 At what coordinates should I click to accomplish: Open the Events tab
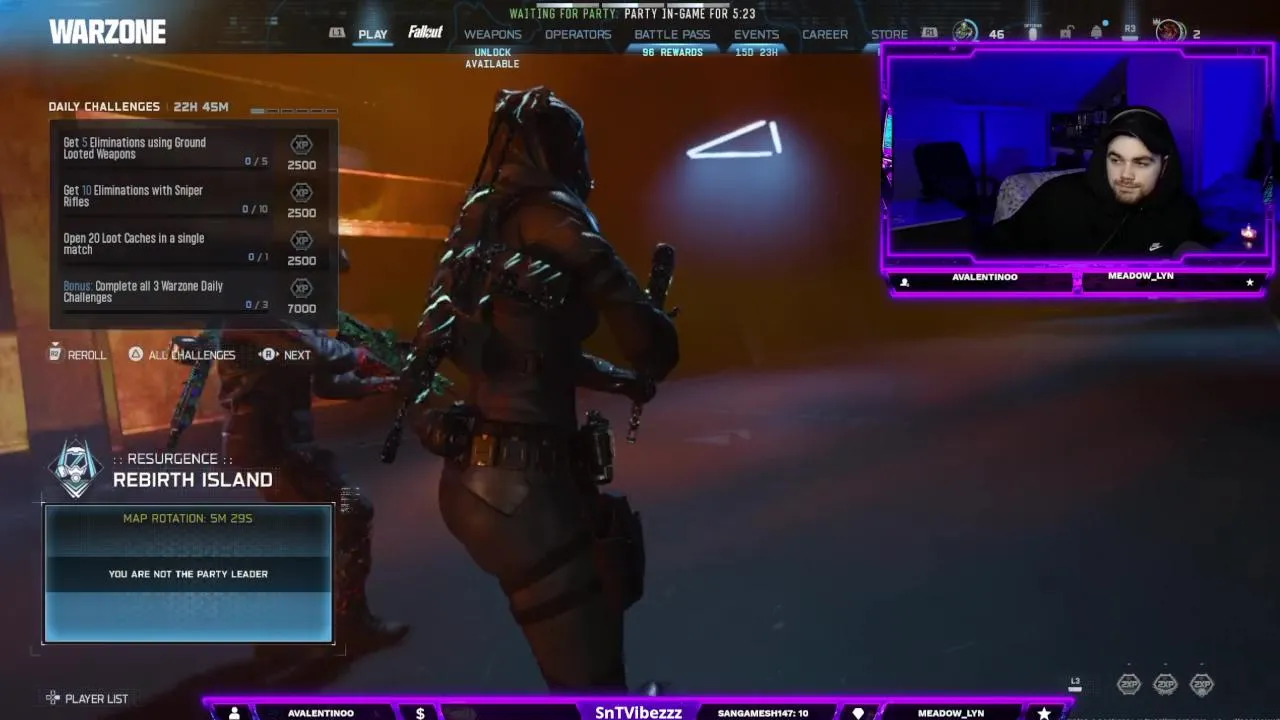tap(756, 34)
